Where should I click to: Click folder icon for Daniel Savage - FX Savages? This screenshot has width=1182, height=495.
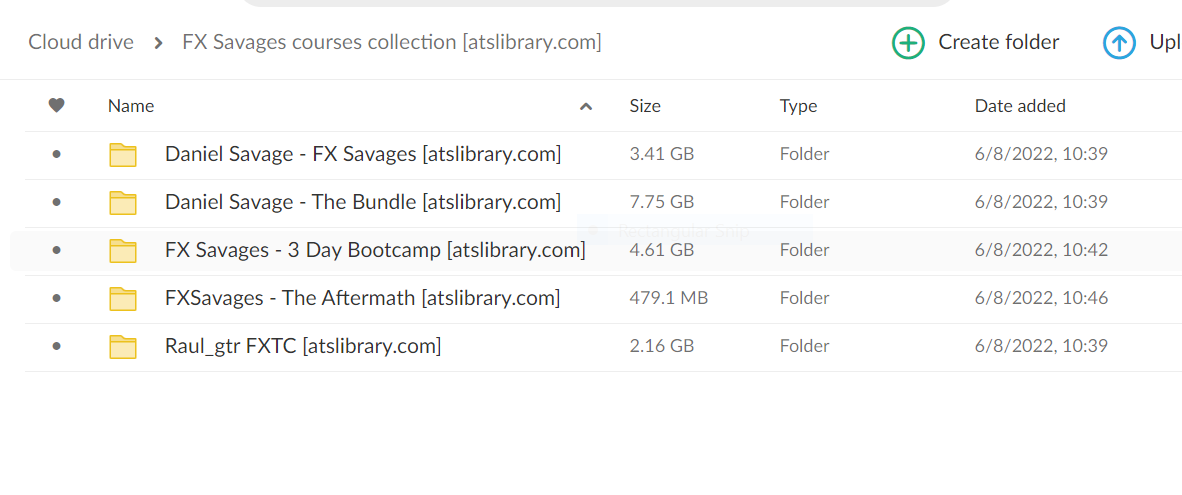point(123,155)
